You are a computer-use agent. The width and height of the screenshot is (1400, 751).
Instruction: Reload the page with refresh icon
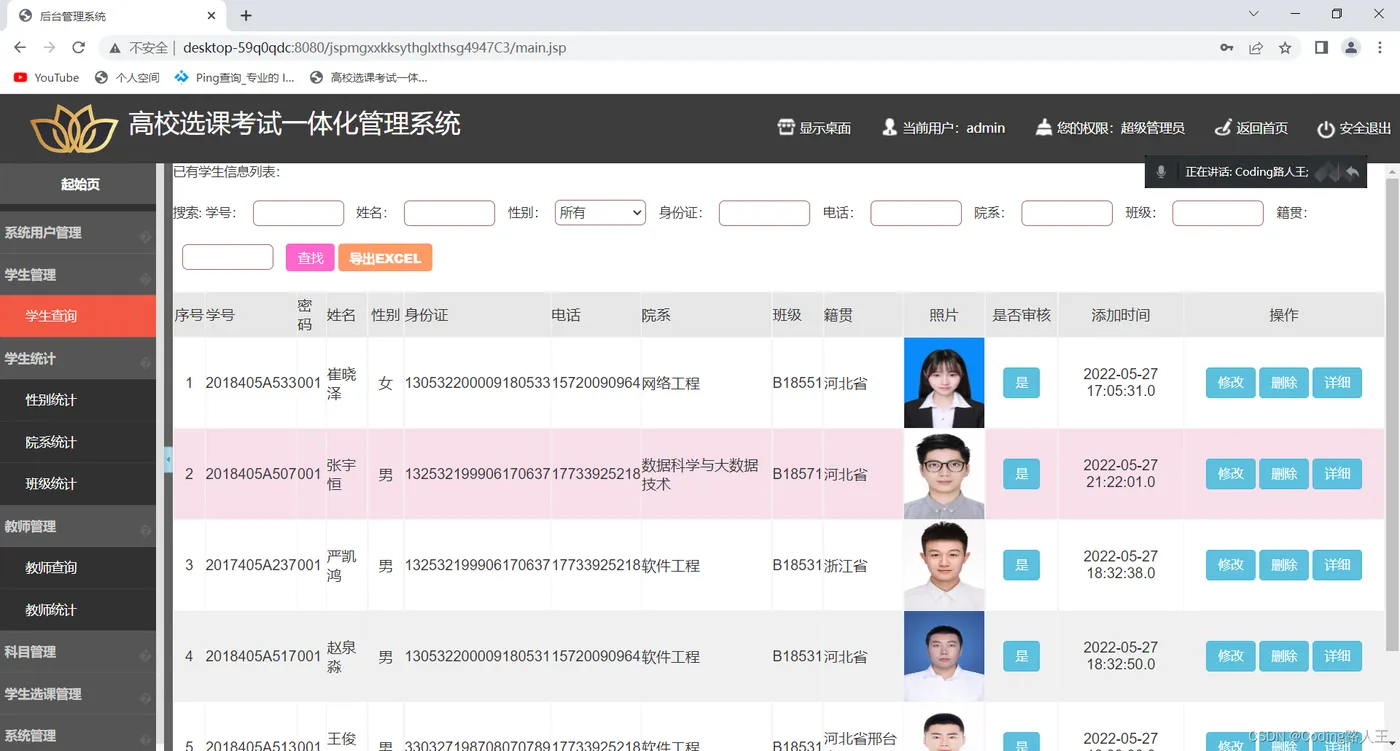coord(78,47)
